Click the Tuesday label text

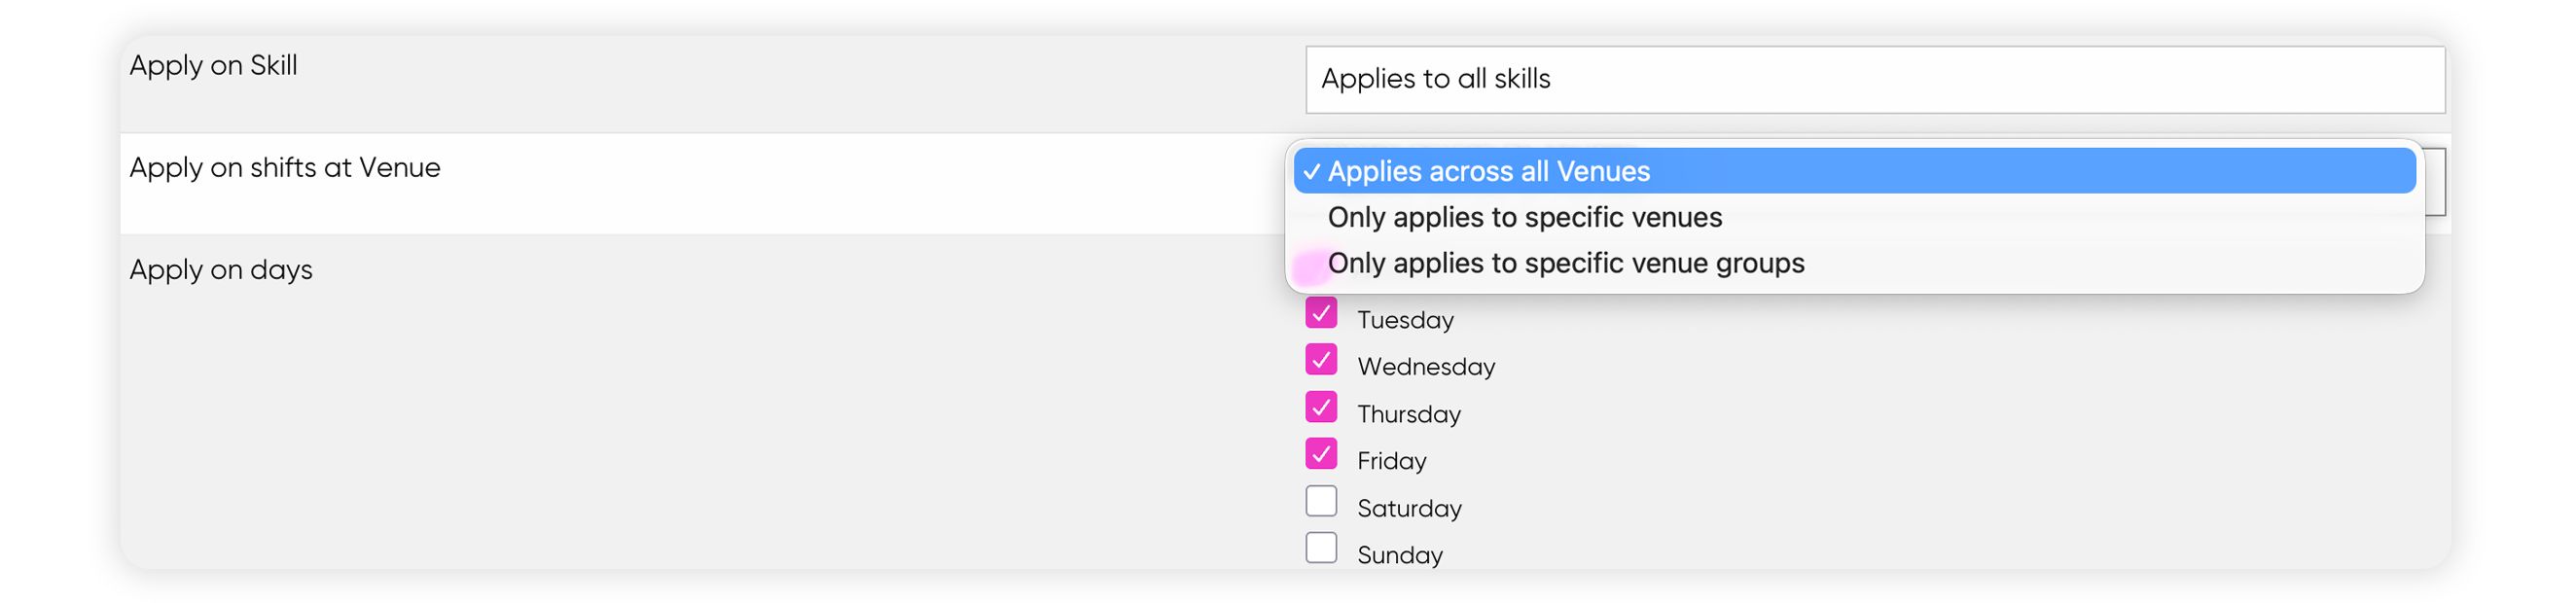[x=1404, y=320]
